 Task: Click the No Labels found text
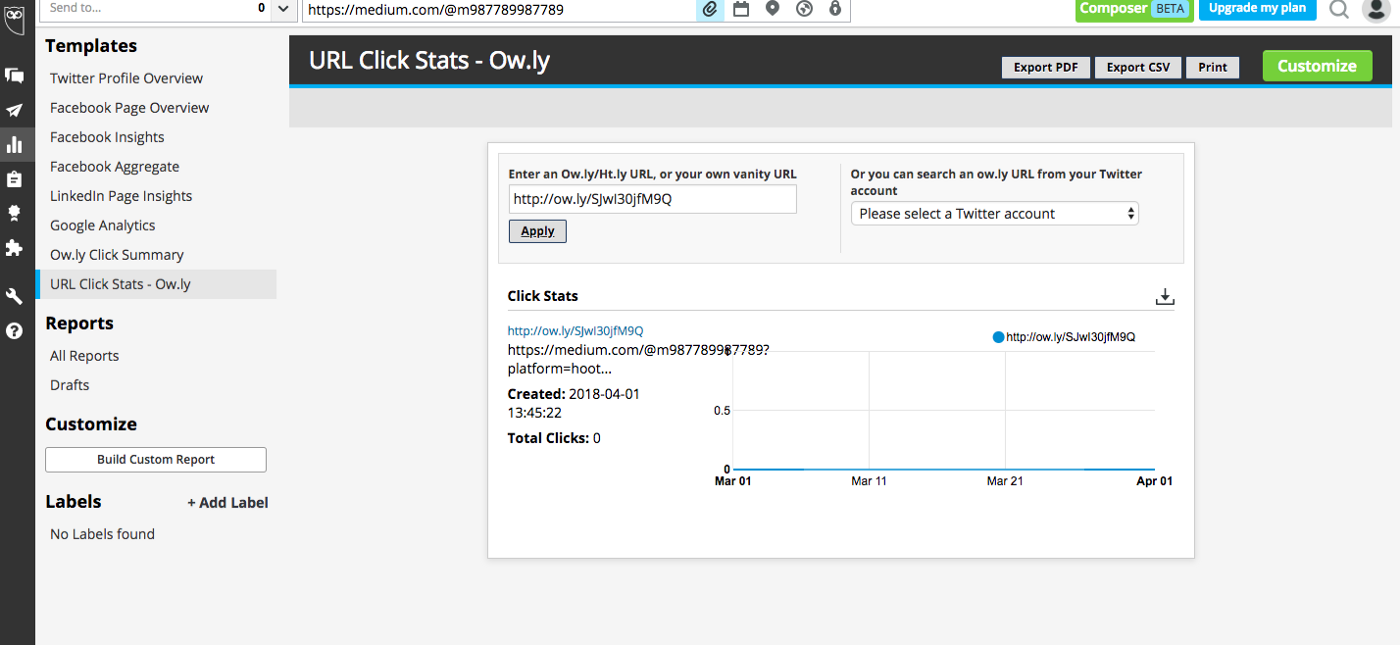point(102,534)
